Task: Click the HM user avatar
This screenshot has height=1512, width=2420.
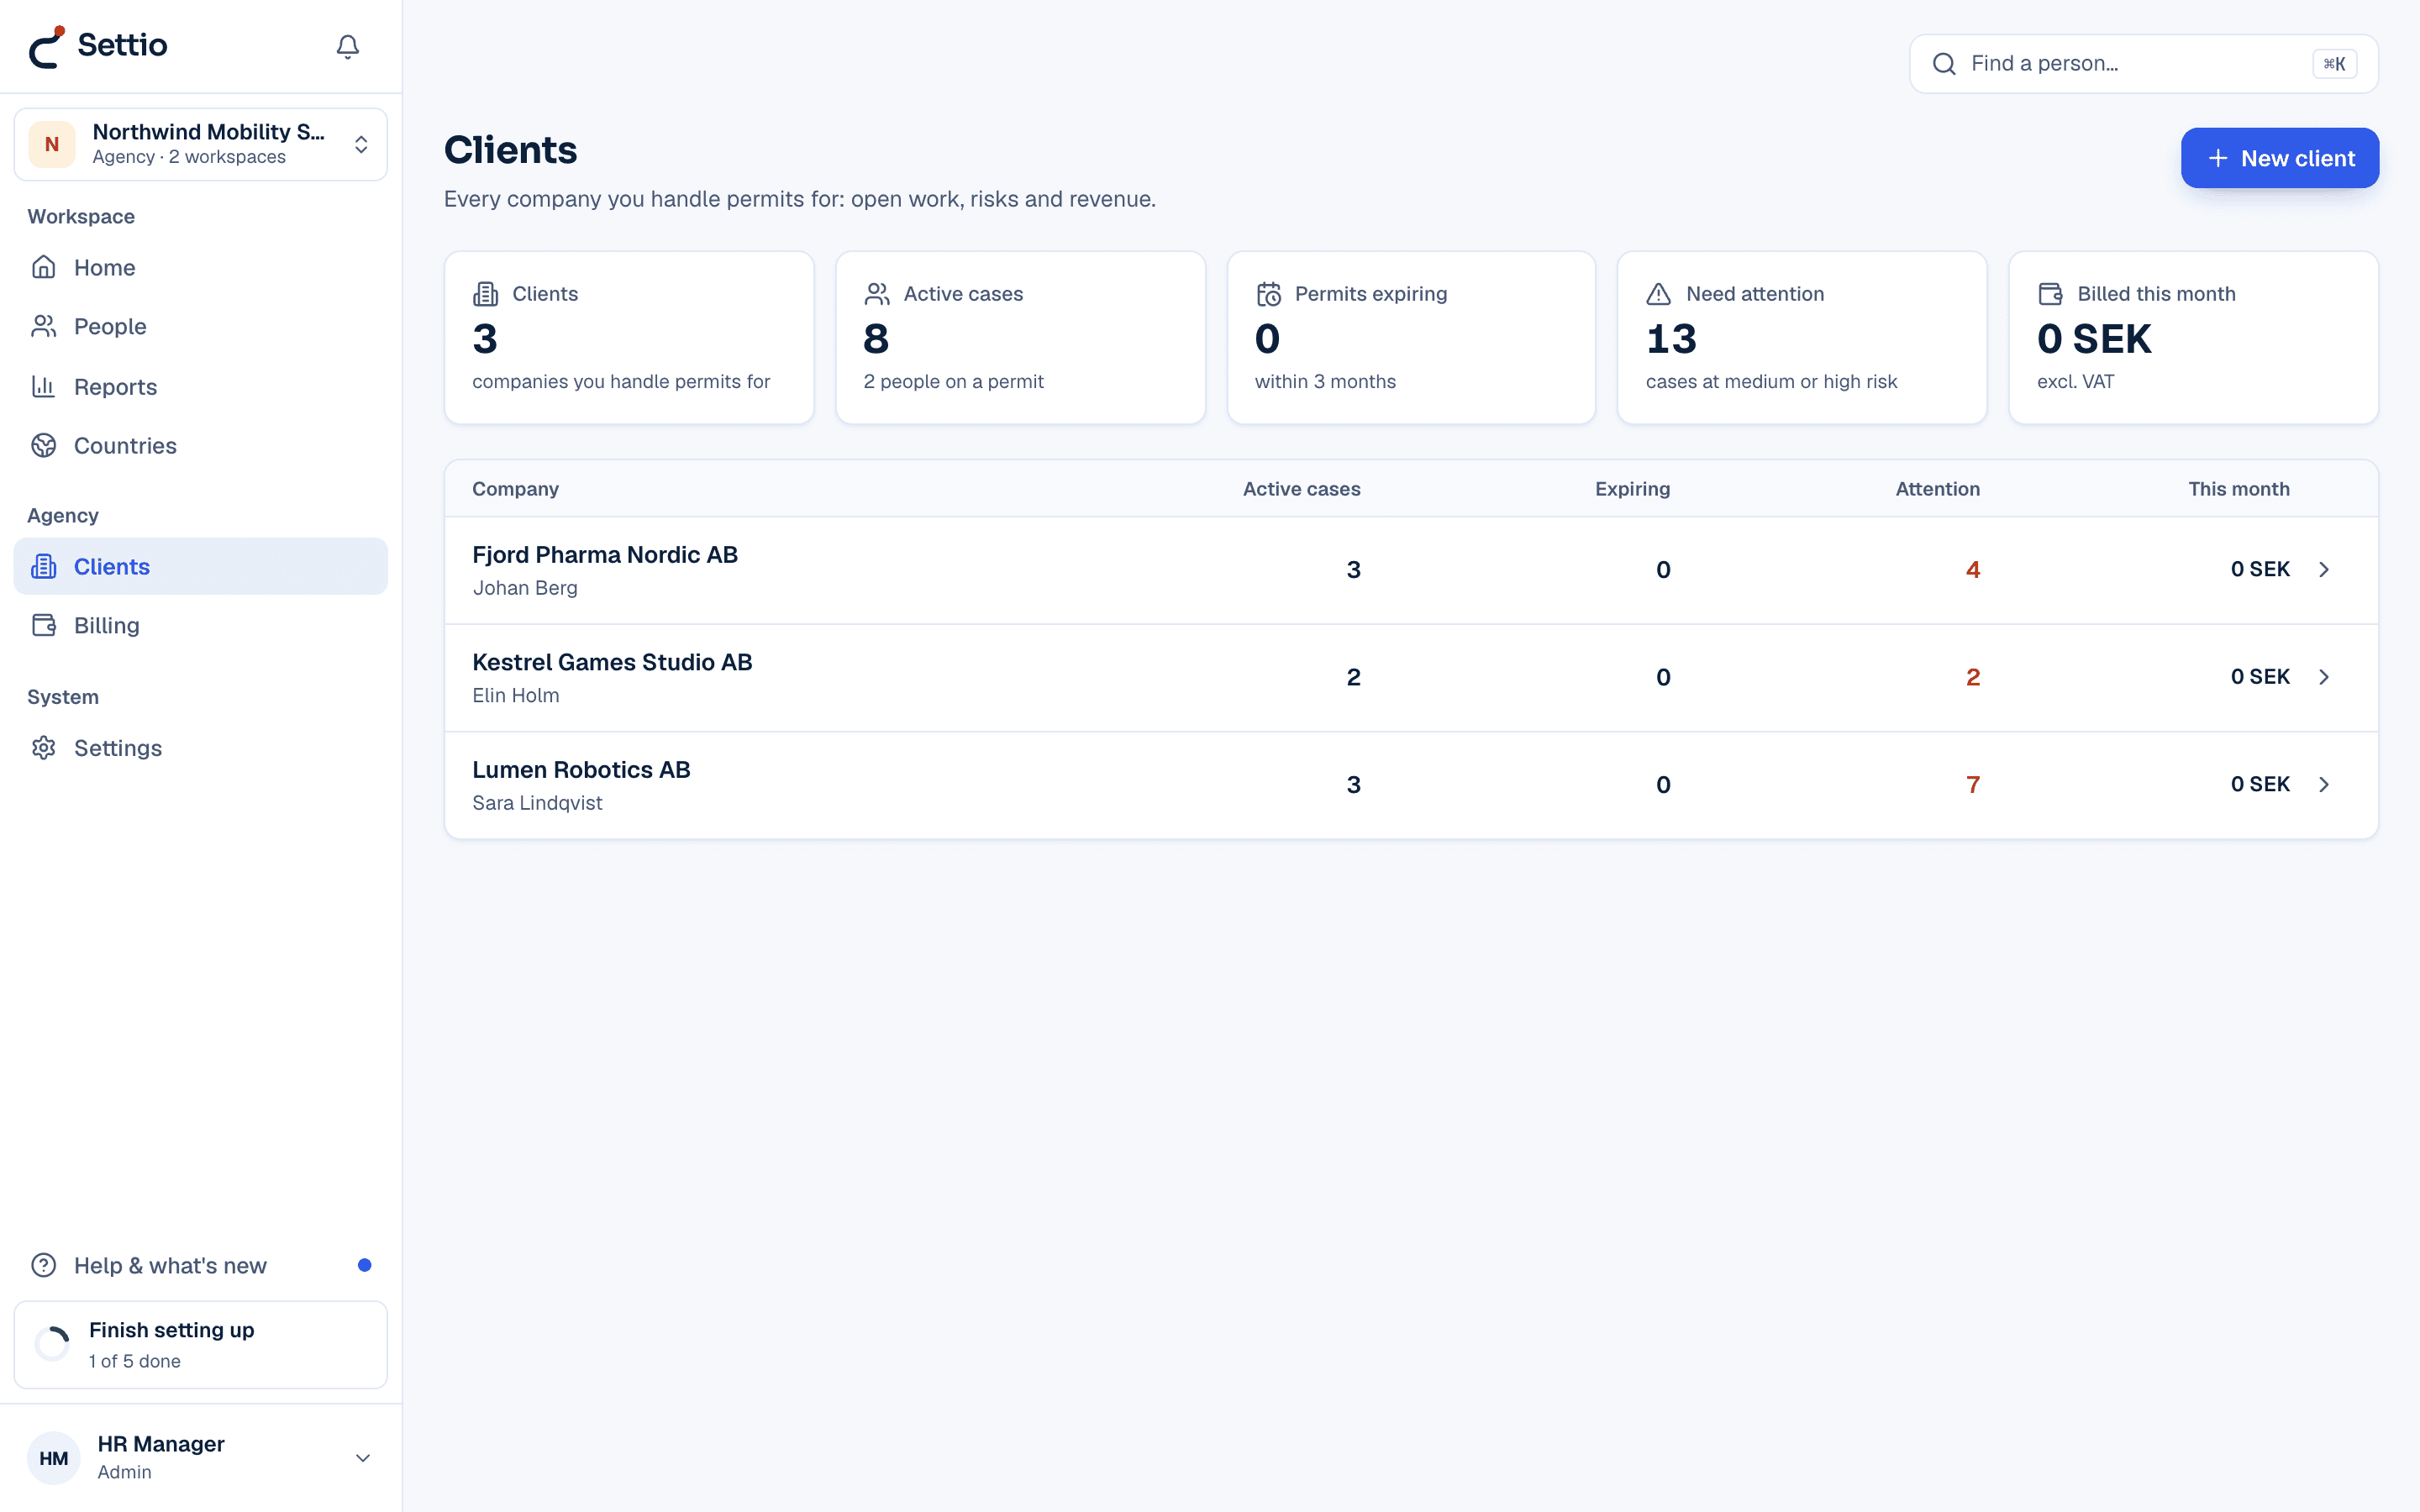Action: pos(53,1458)
